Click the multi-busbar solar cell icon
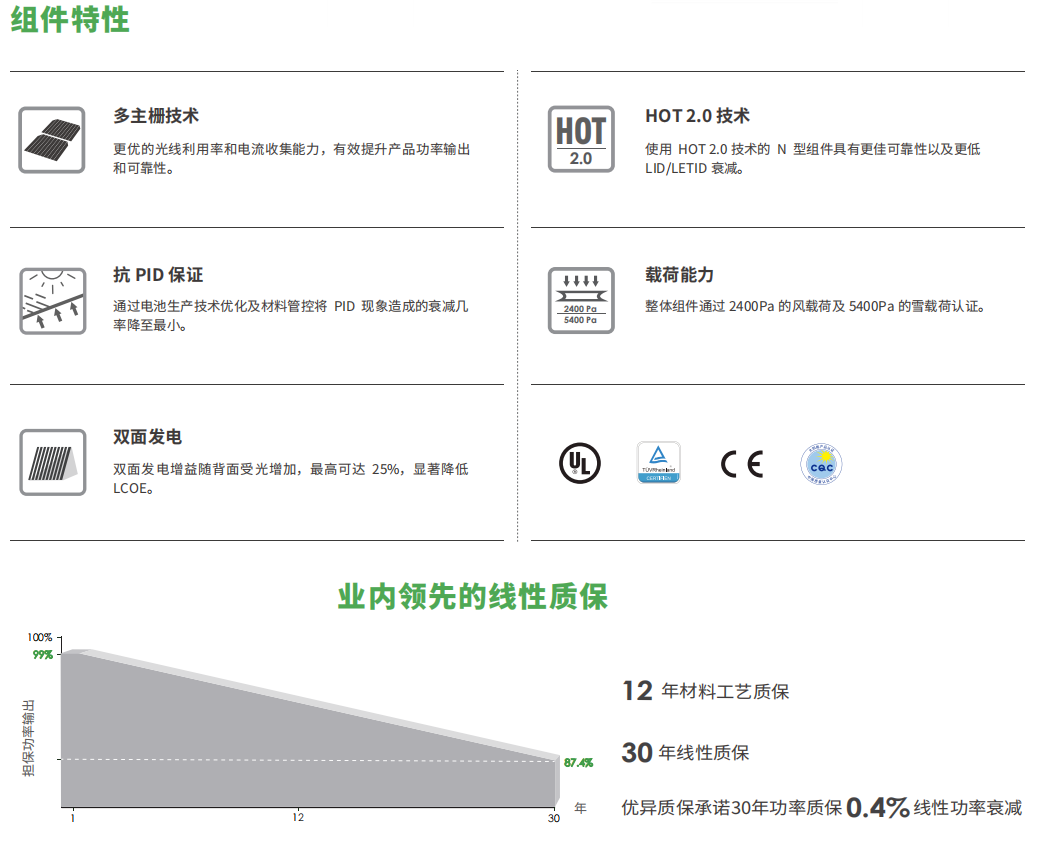 click(x=52, y=140)
